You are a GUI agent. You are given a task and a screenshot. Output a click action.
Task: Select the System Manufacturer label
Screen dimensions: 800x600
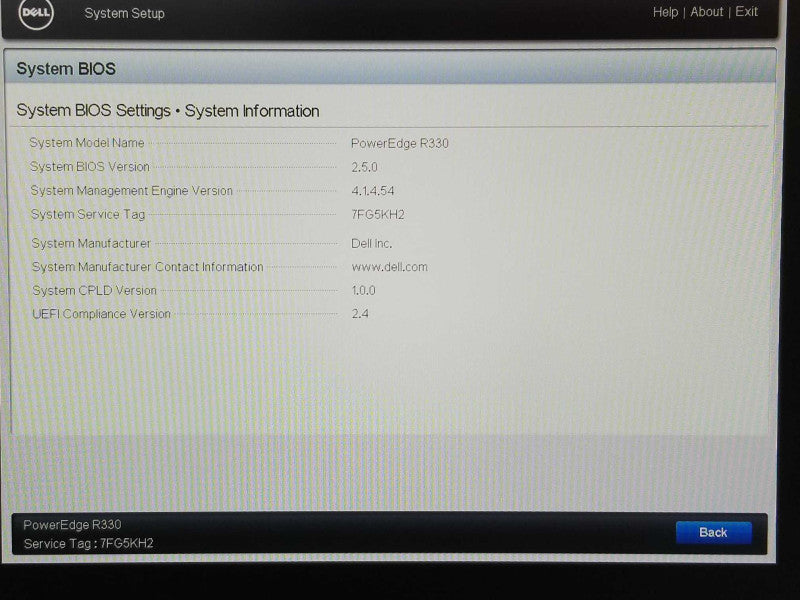coord(91,243)
